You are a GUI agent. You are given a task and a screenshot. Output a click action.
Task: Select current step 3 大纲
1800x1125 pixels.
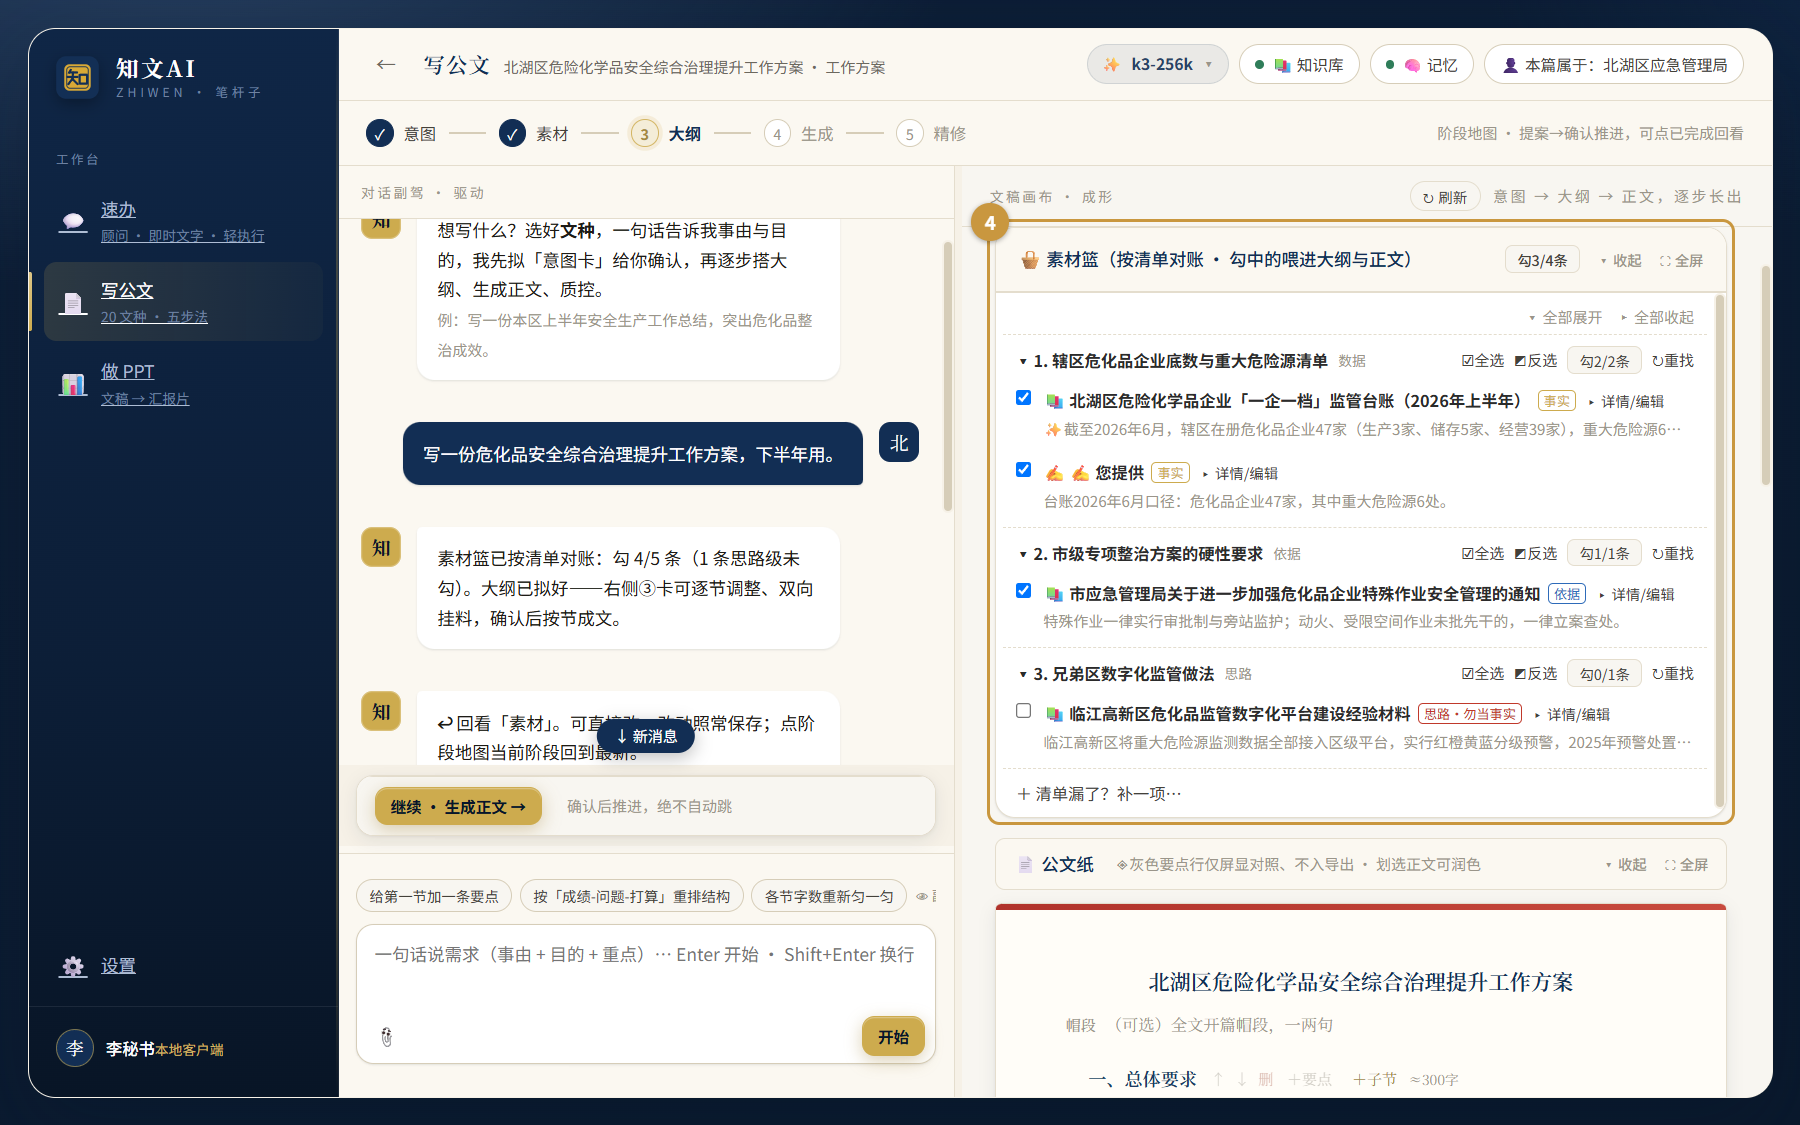tap(666, 133)
